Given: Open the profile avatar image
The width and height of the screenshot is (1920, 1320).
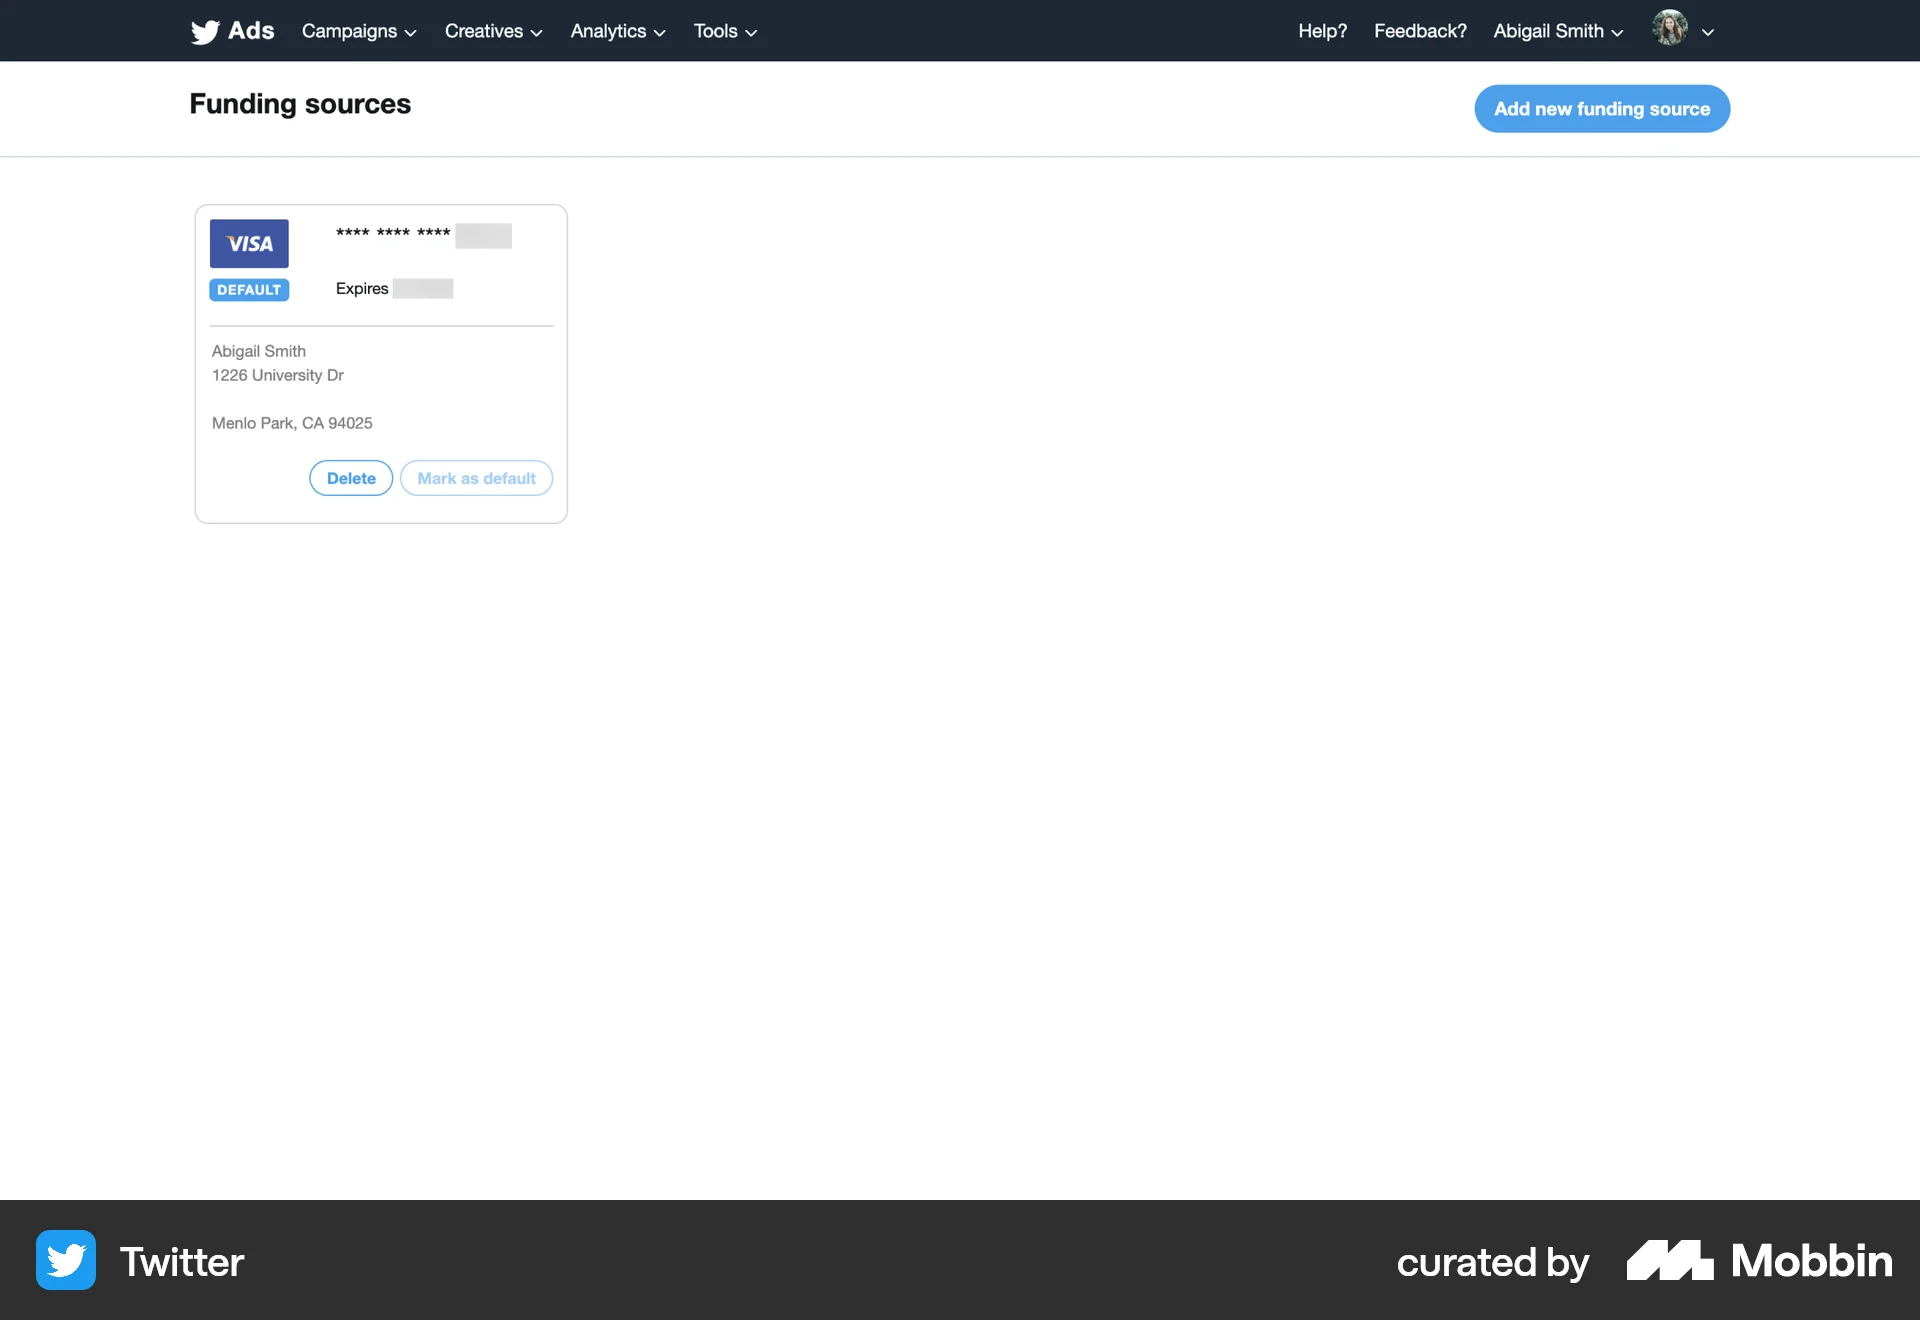Looking at the screenshot, I should (1669, 30).
